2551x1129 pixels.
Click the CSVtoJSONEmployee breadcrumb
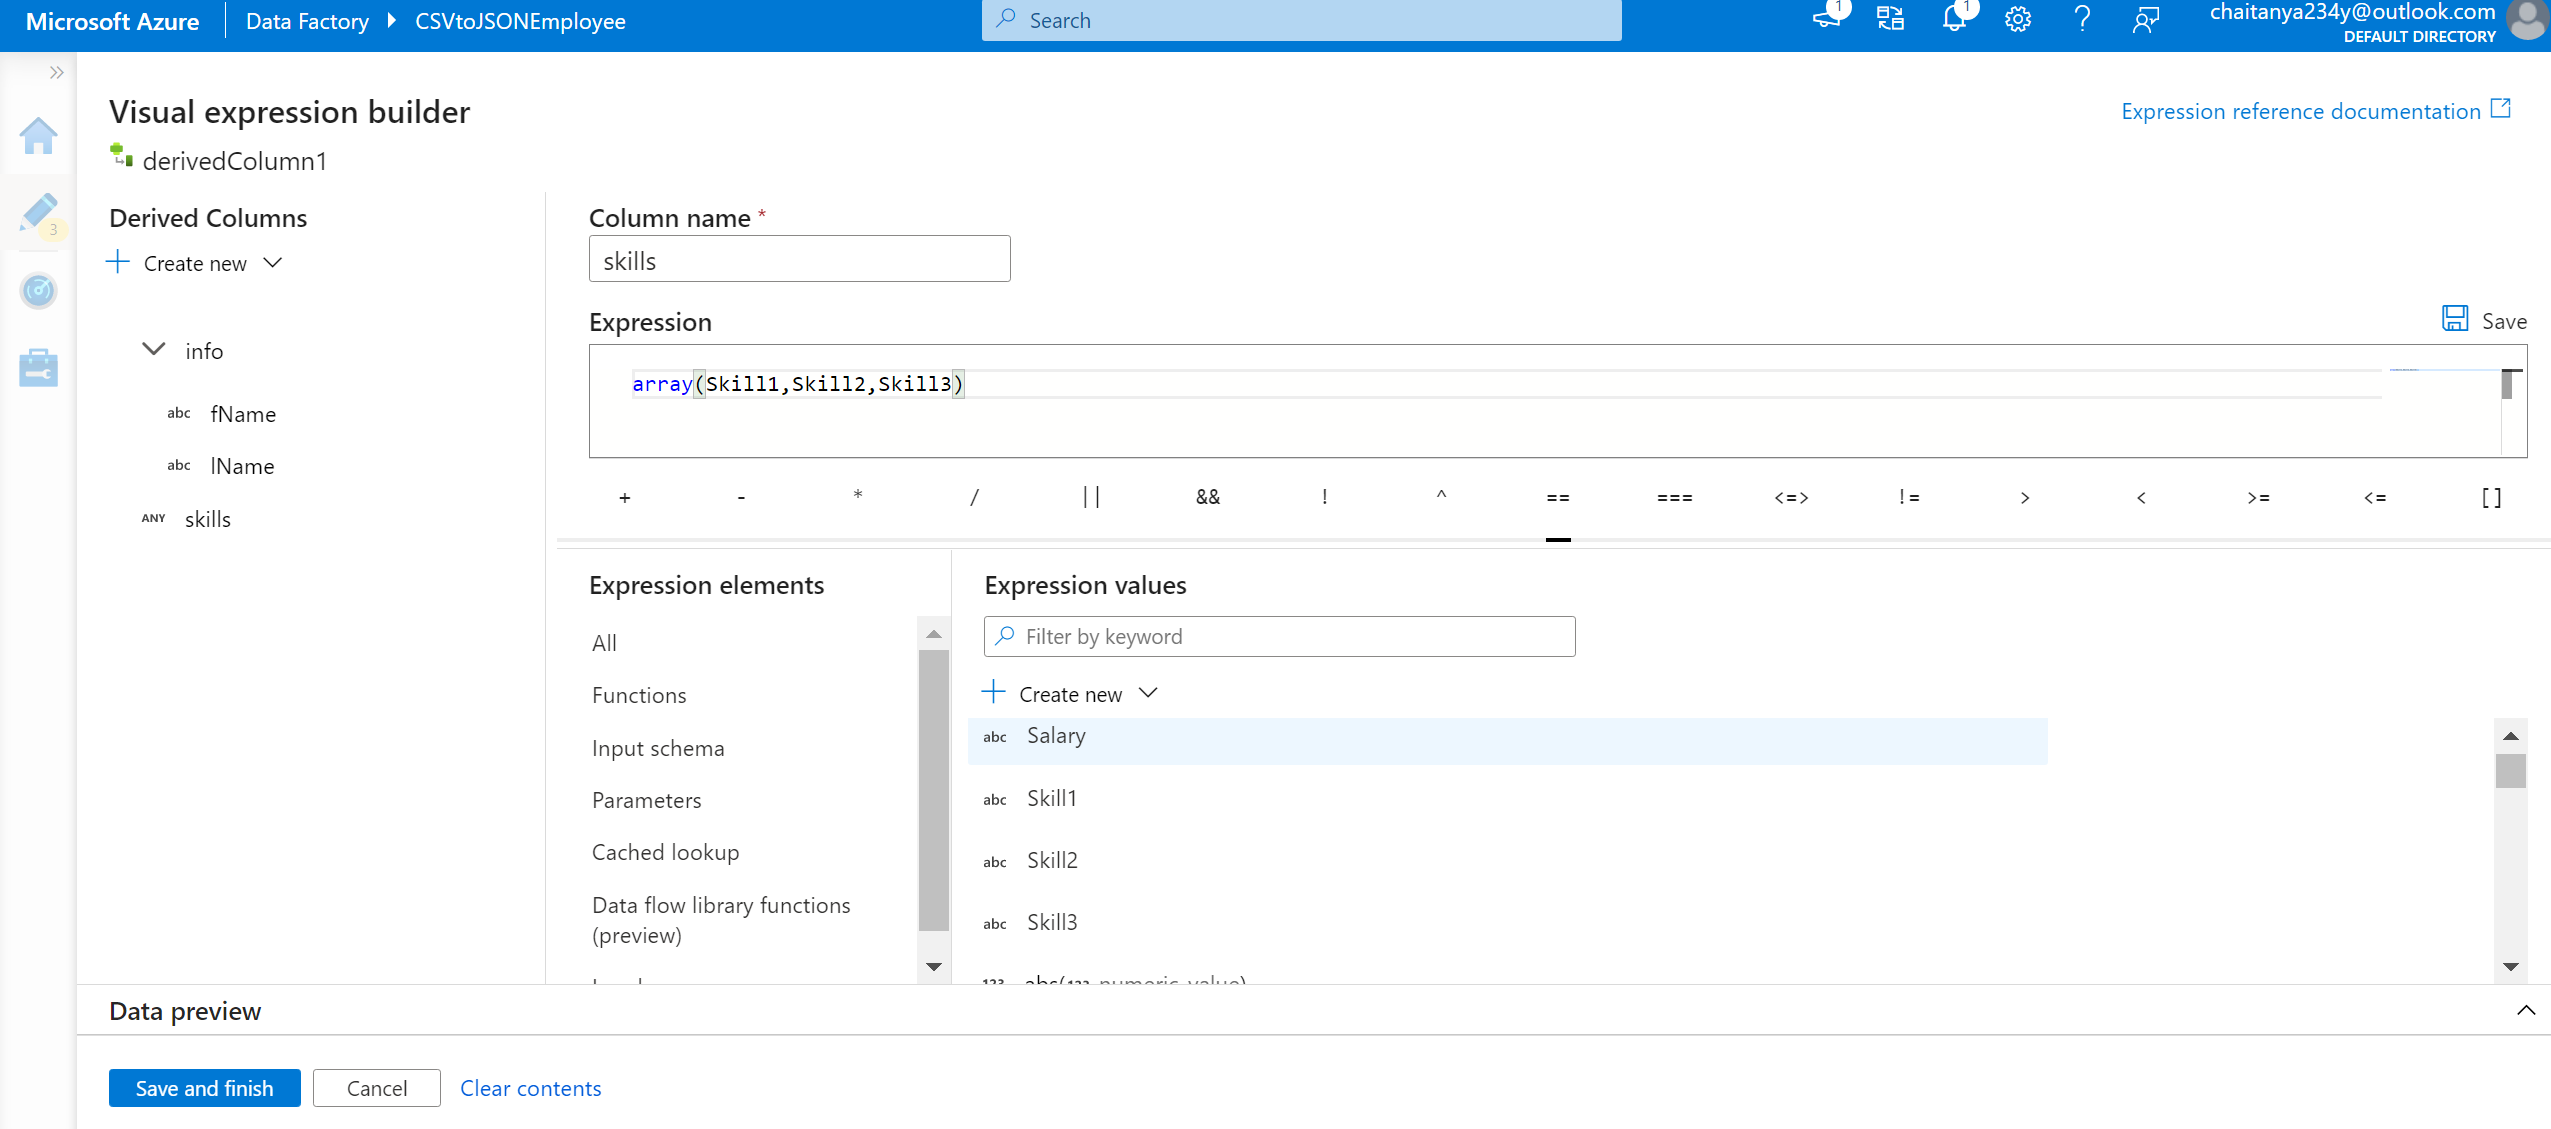(x=520, y=21)
